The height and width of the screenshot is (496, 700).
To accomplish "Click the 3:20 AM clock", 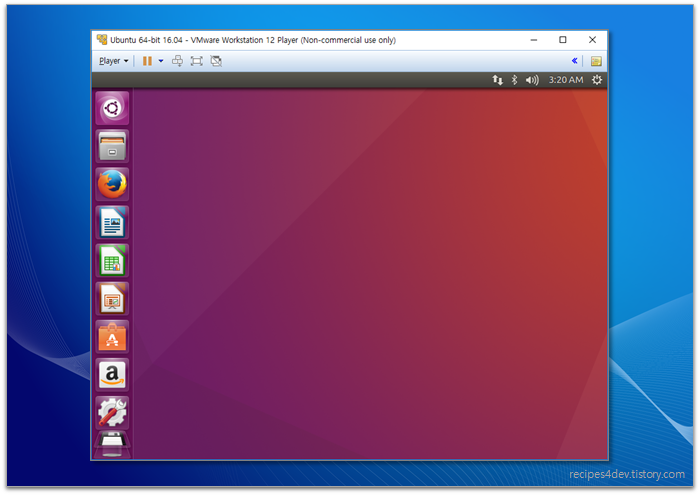I will [566, 80].
